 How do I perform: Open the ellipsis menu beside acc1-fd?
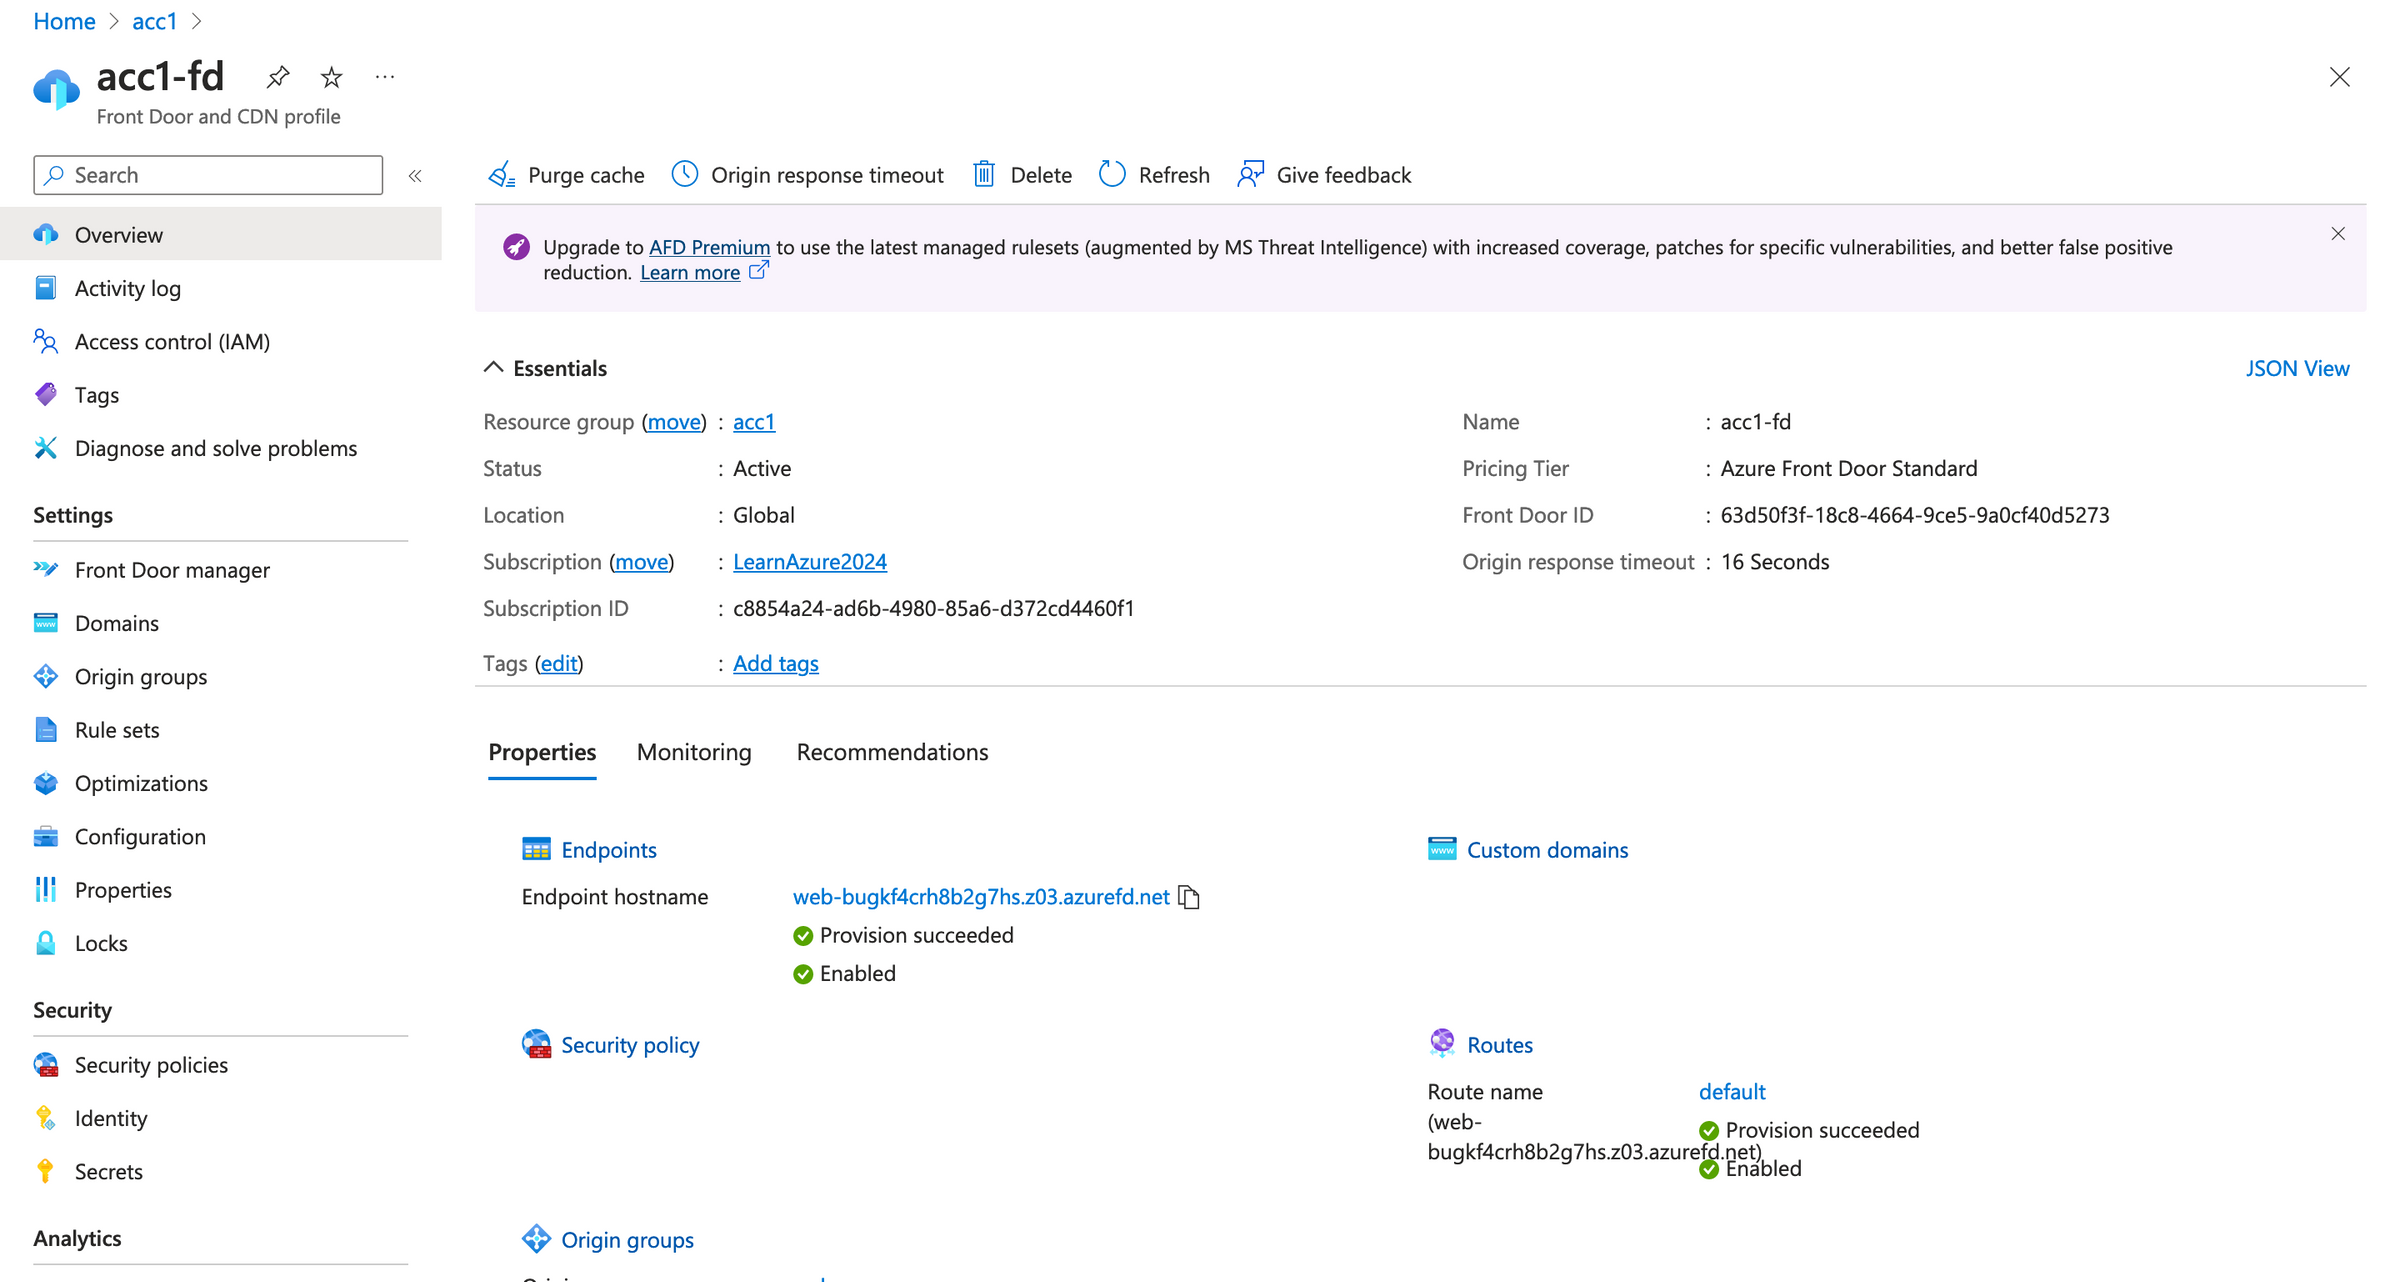pos(385,77)
